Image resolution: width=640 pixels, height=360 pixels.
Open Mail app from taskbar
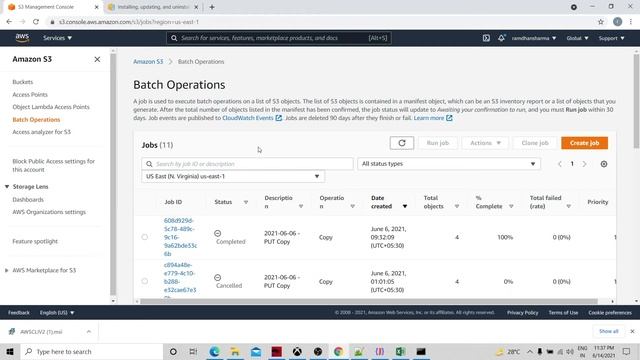tap(256, 351)
